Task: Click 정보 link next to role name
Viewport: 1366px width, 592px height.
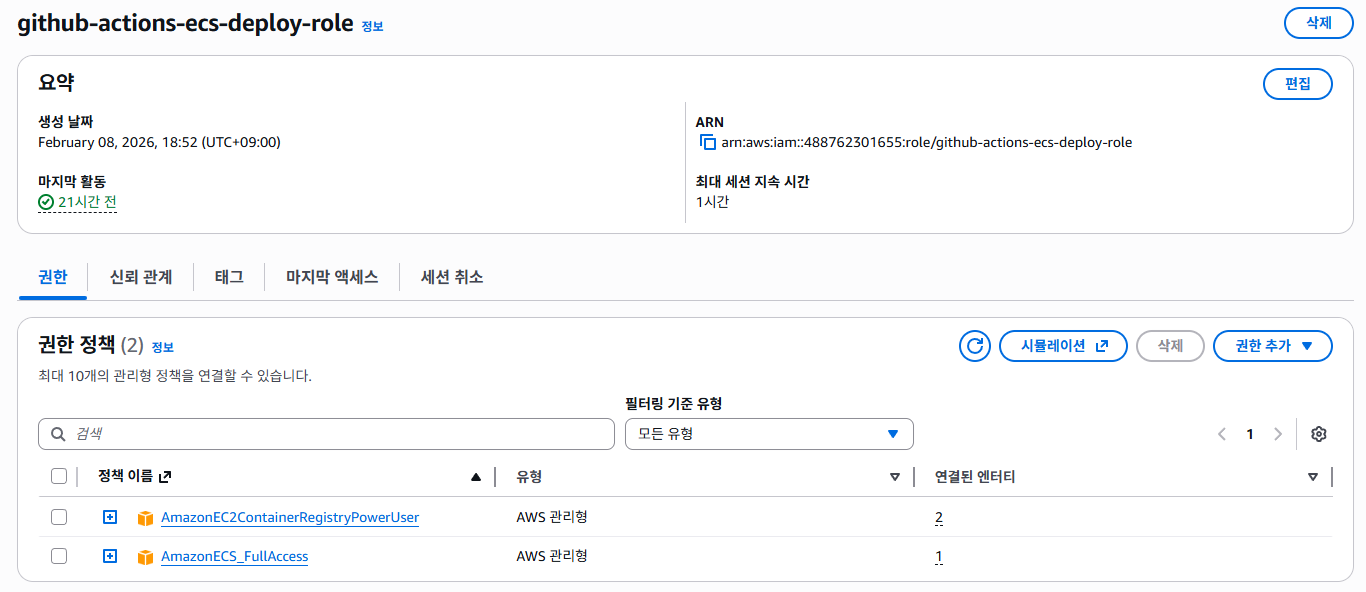Action: 372,27
